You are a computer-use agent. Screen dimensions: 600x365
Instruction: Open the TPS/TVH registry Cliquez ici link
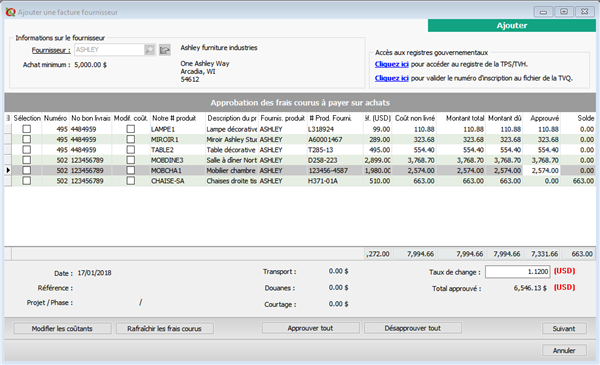(391, 64)
